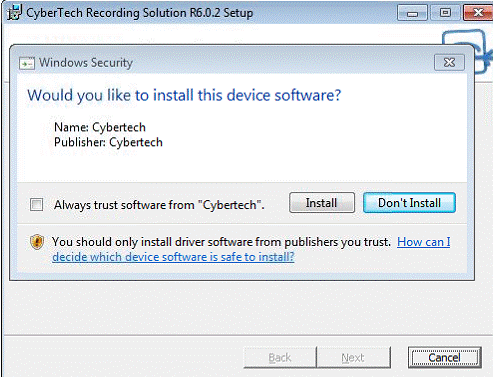Click the 'Always trust software from Cybertech' label

[159, 205]
